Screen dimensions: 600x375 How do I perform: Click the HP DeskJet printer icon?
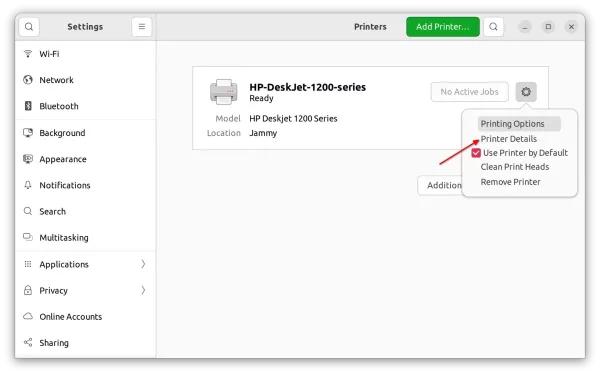pyautogui.click(x=223, y=92)
